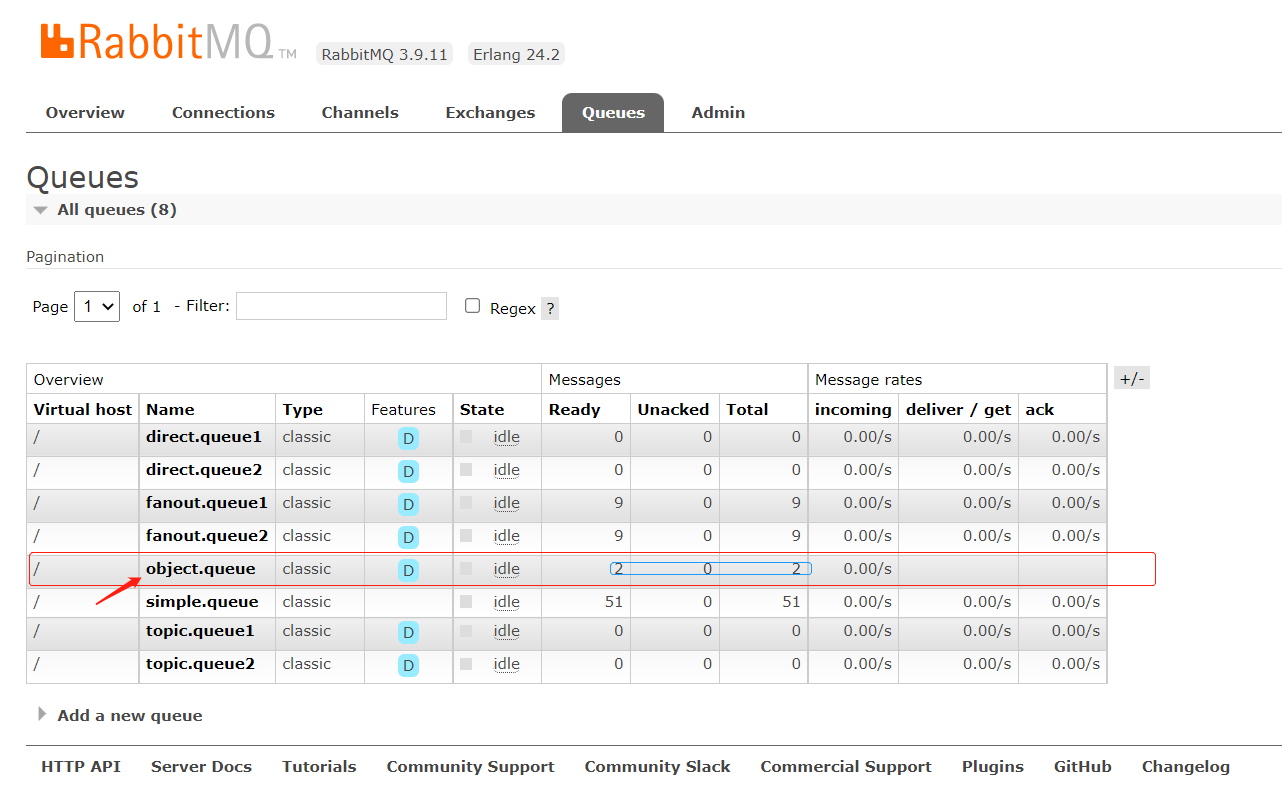This screenshot has width=1282, height=797.
Task: Open the topic.queue1 queue link
Action: coord(200,631)
